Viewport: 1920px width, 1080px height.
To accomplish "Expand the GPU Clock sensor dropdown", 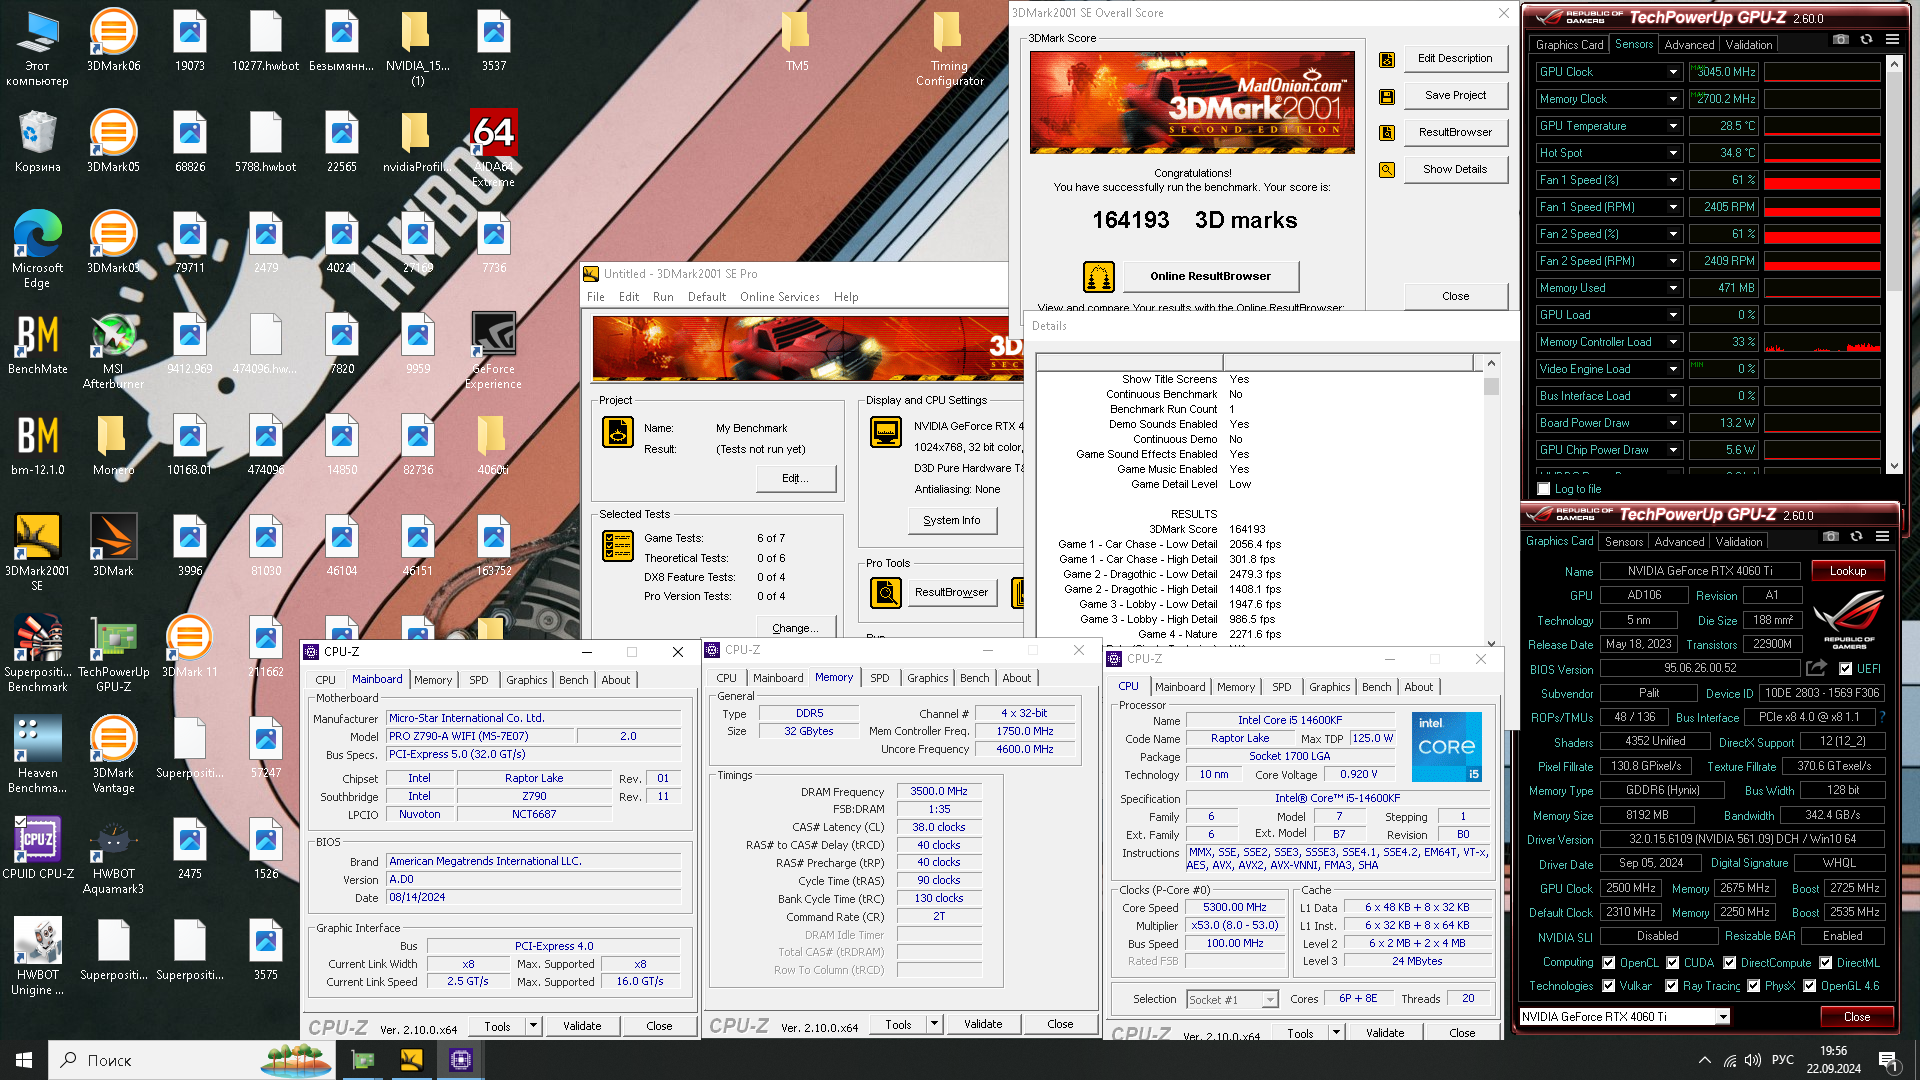I will click(1673, 72).
